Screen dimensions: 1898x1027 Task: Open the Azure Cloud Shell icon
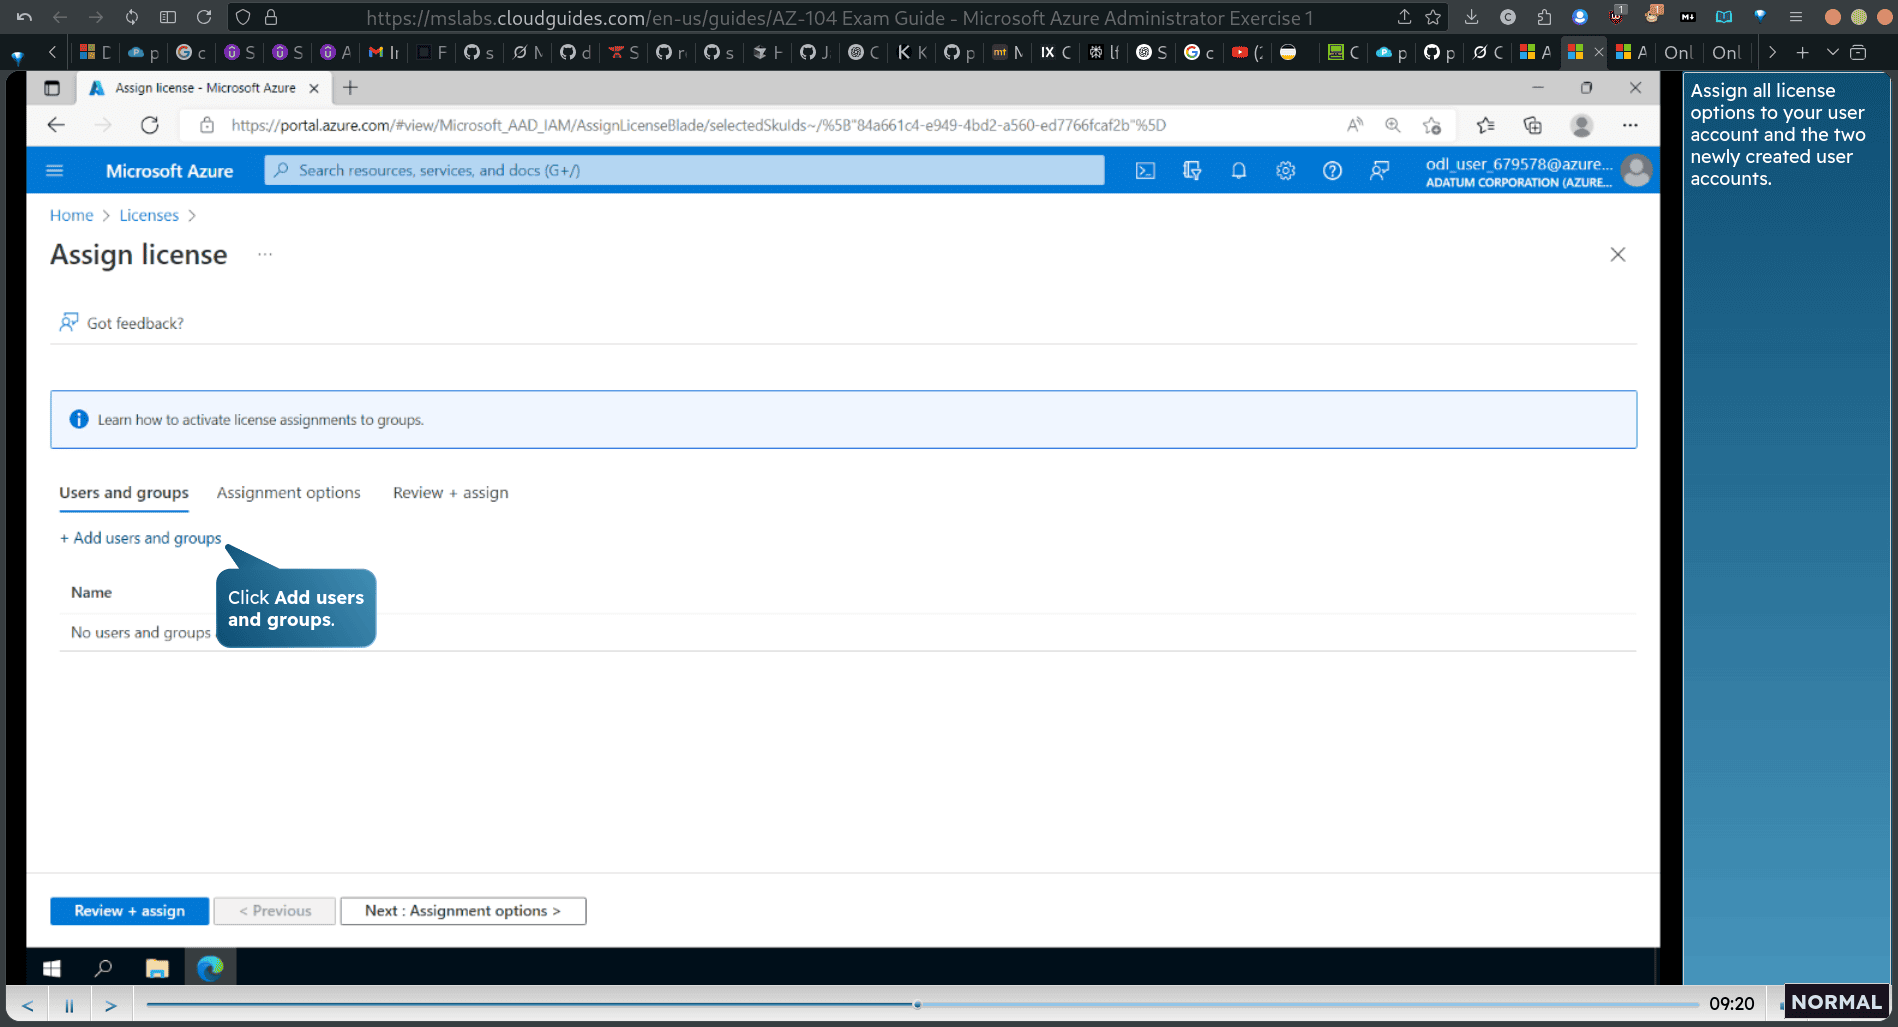click(x=1145, y=171)
